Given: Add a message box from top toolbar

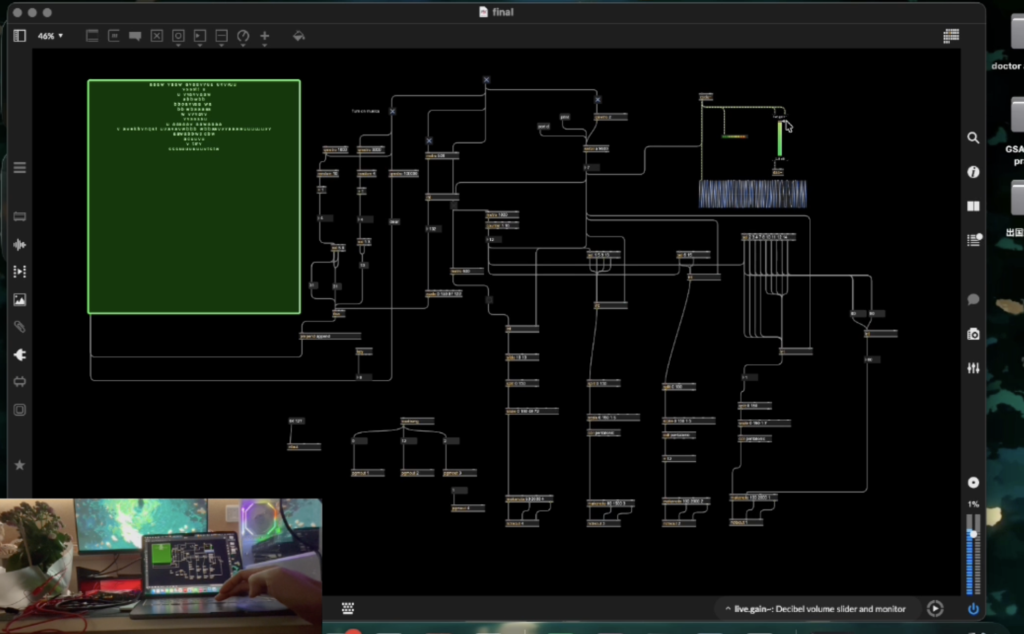Looking at the screenshot, I should tap(114, 36).
